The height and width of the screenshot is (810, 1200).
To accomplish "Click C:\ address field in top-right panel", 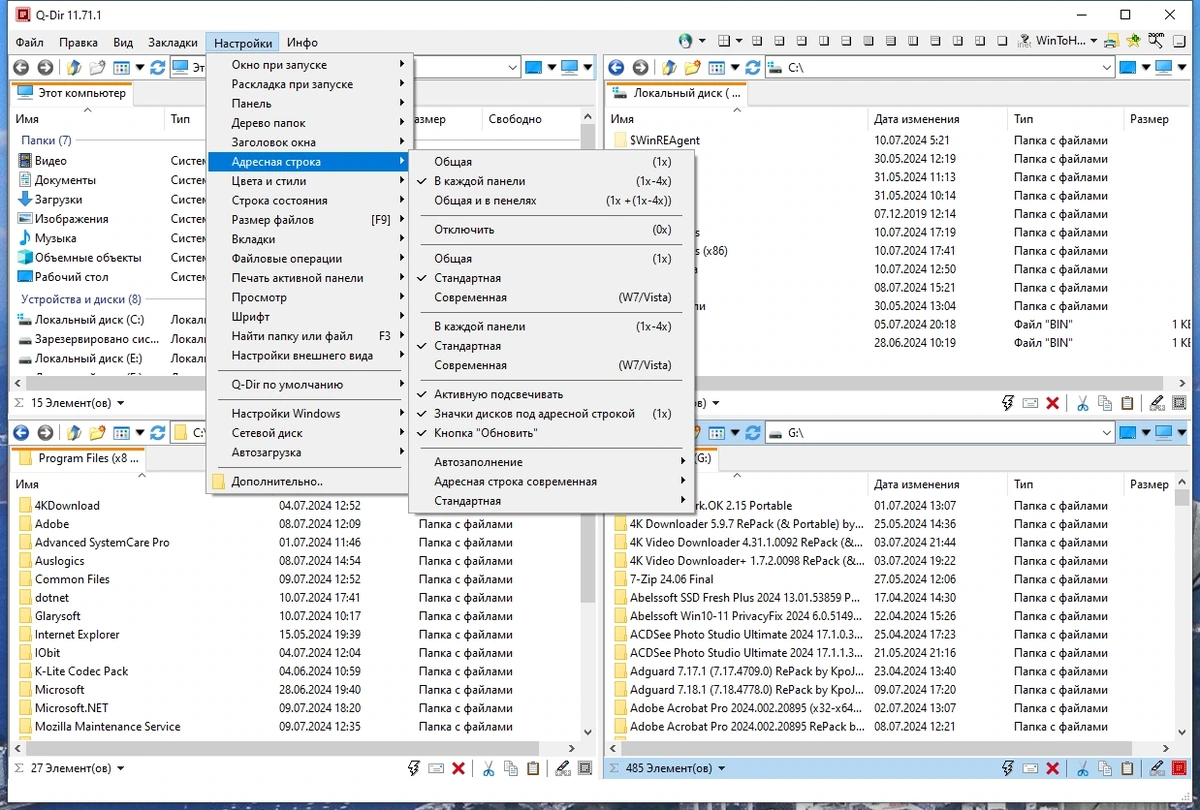I will tap(940, 68).
